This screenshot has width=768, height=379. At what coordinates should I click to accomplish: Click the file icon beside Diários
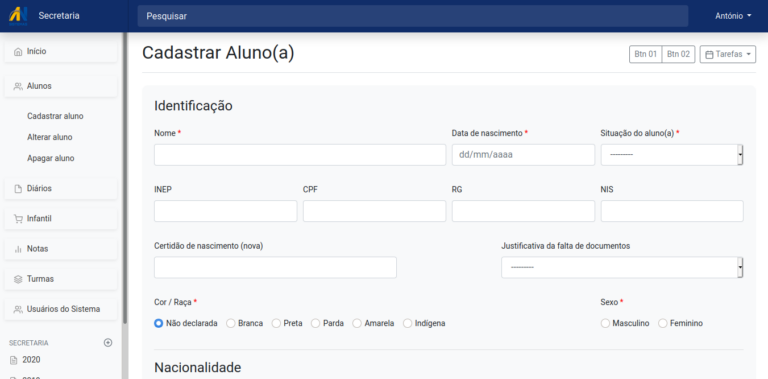point(18,189)
